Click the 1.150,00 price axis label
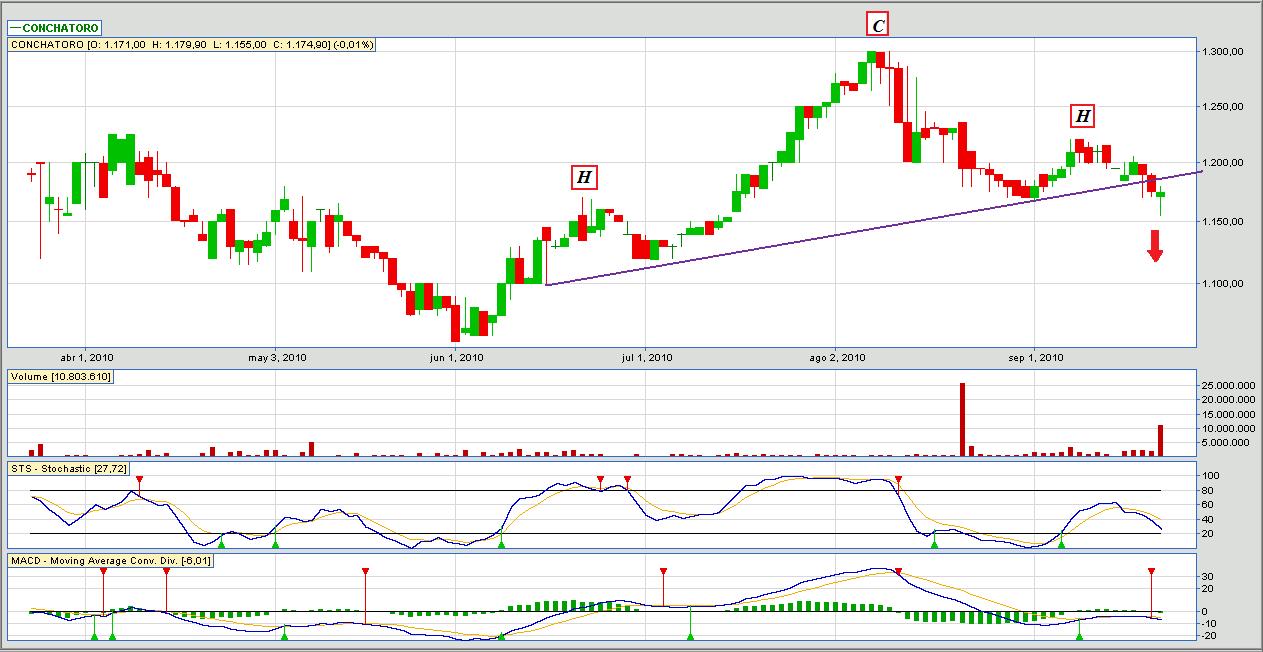This screenshot has height=652, width=1263. 1223,221
